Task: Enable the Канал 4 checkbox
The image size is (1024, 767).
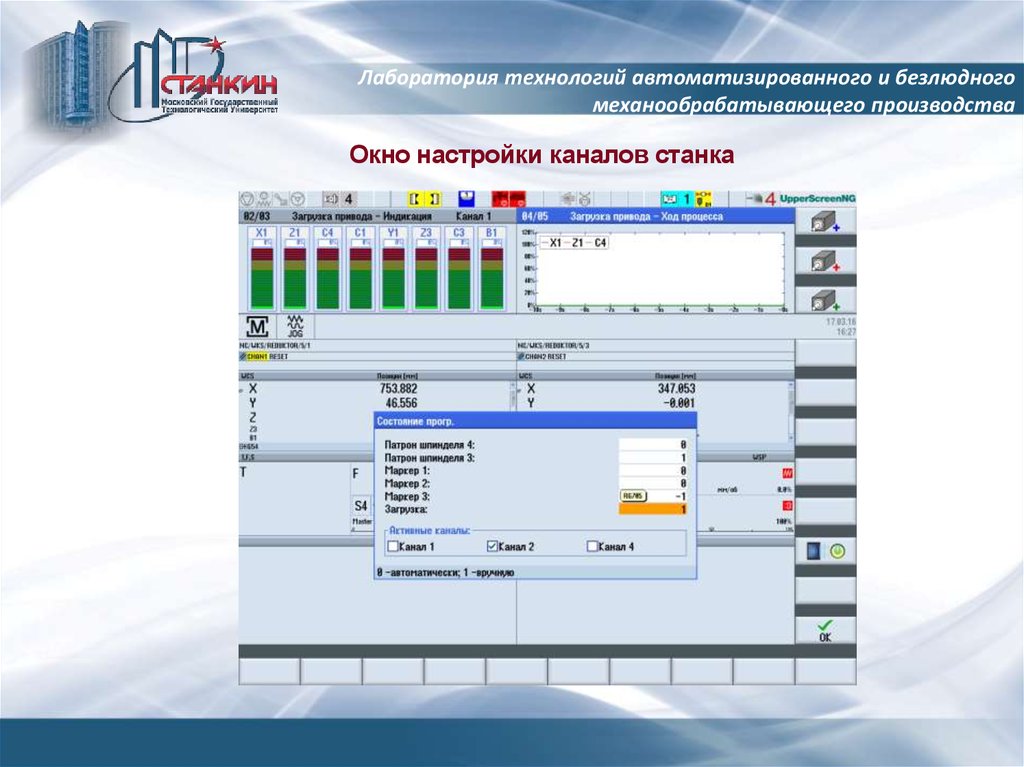Action: click(592, 546)
